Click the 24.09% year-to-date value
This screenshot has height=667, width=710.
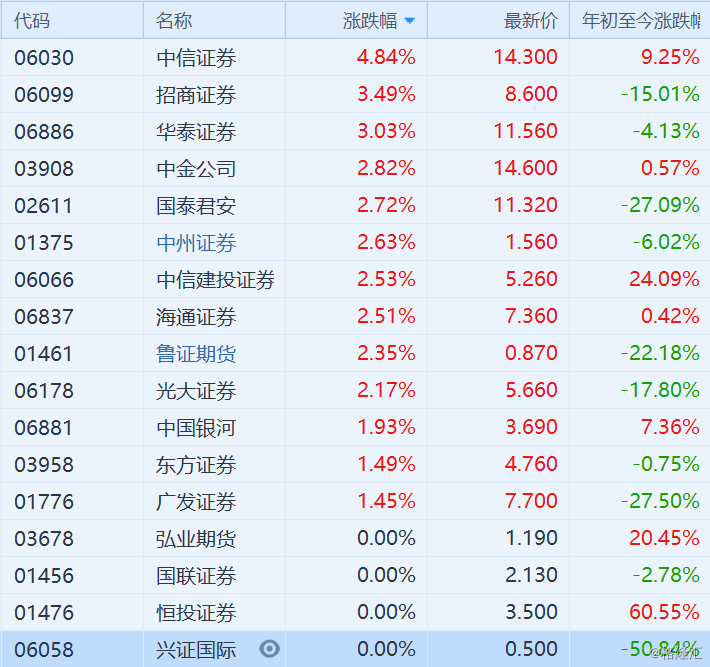click(x=665, y=279)
